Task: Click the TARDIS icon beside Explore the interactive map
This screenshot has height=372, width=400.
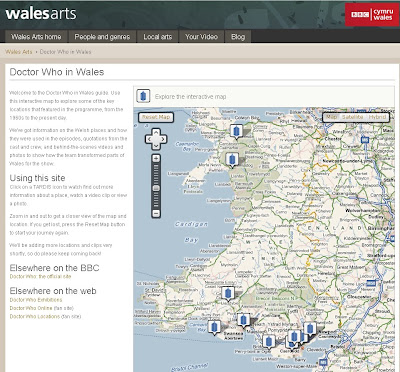Action: 143,96
